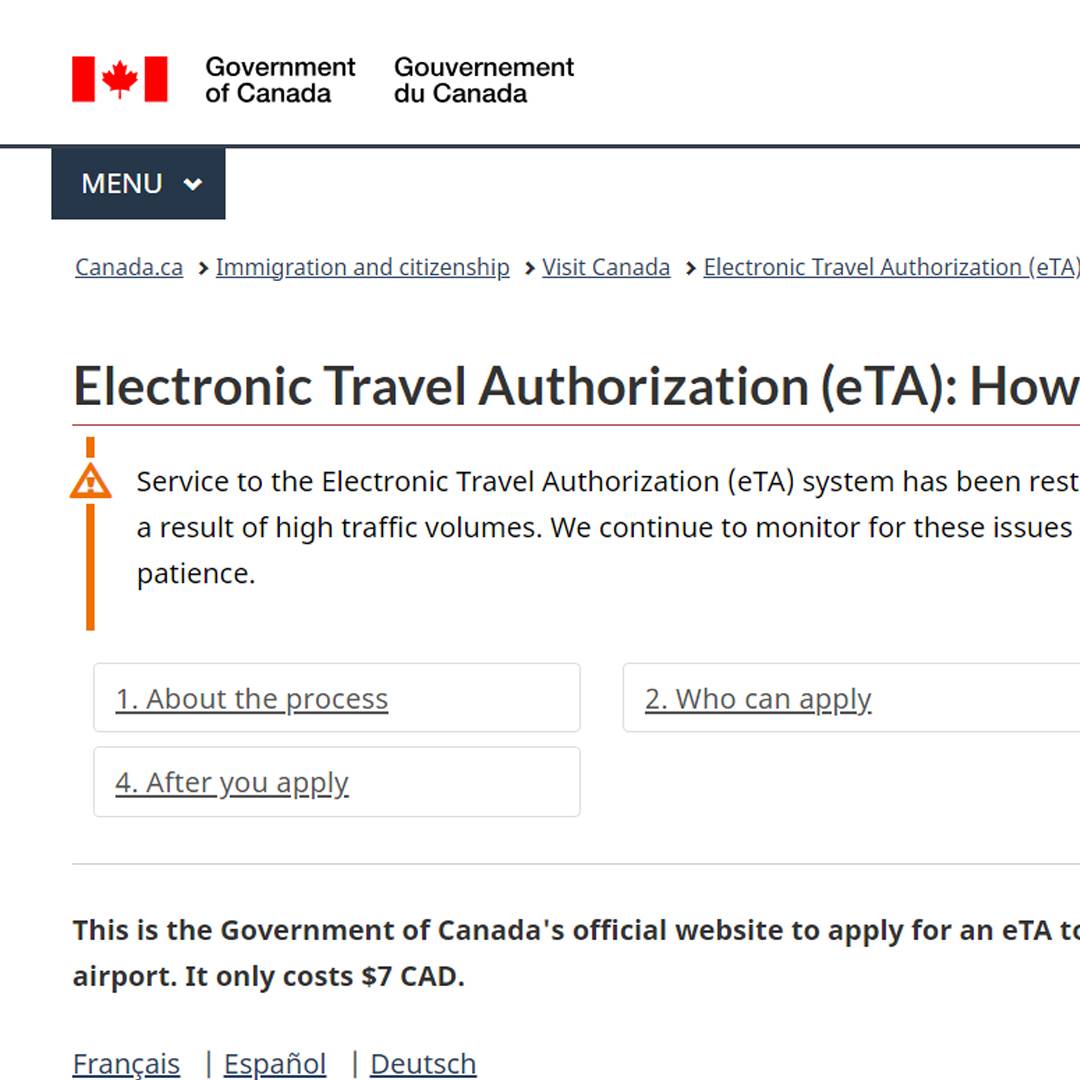Open Electronic Travel Authorization (eTA) breadcrumb link
This screenshot has width=1080, height=1080.
[890, 268]
